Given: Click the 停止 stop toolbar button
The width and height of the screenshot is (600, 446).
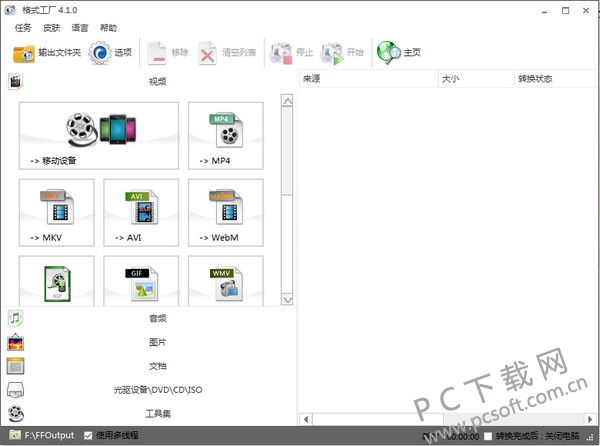Looking at the screenshot, I should point(291,52).
